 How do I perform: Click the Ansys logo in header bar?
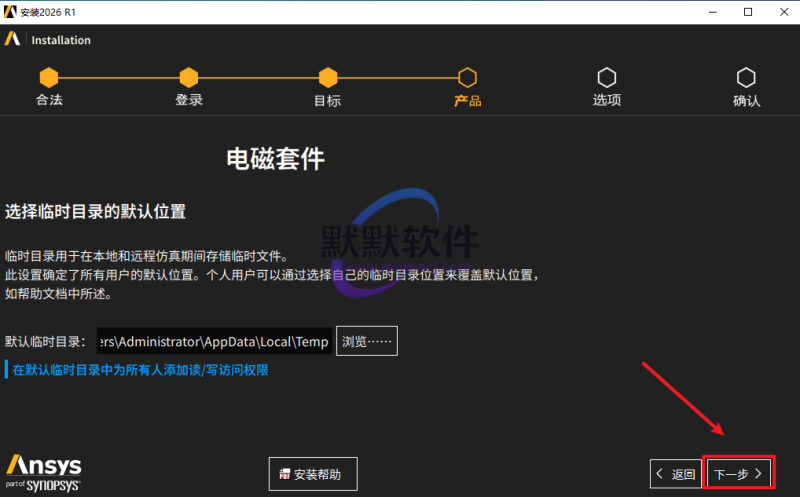coord(13,40)
